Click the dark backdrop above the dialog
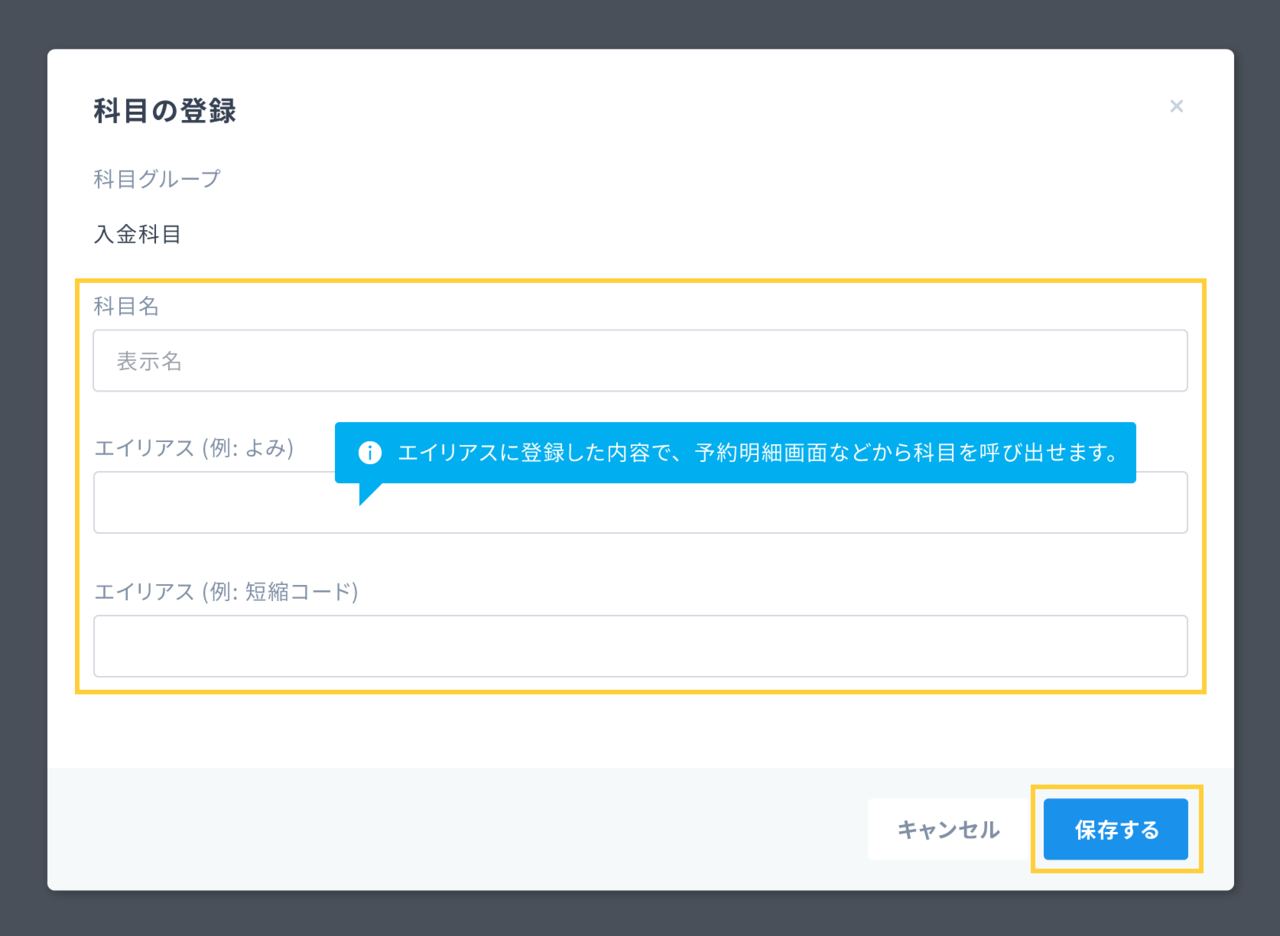Viewport: 1280px width, 936px height. (640, 22)
